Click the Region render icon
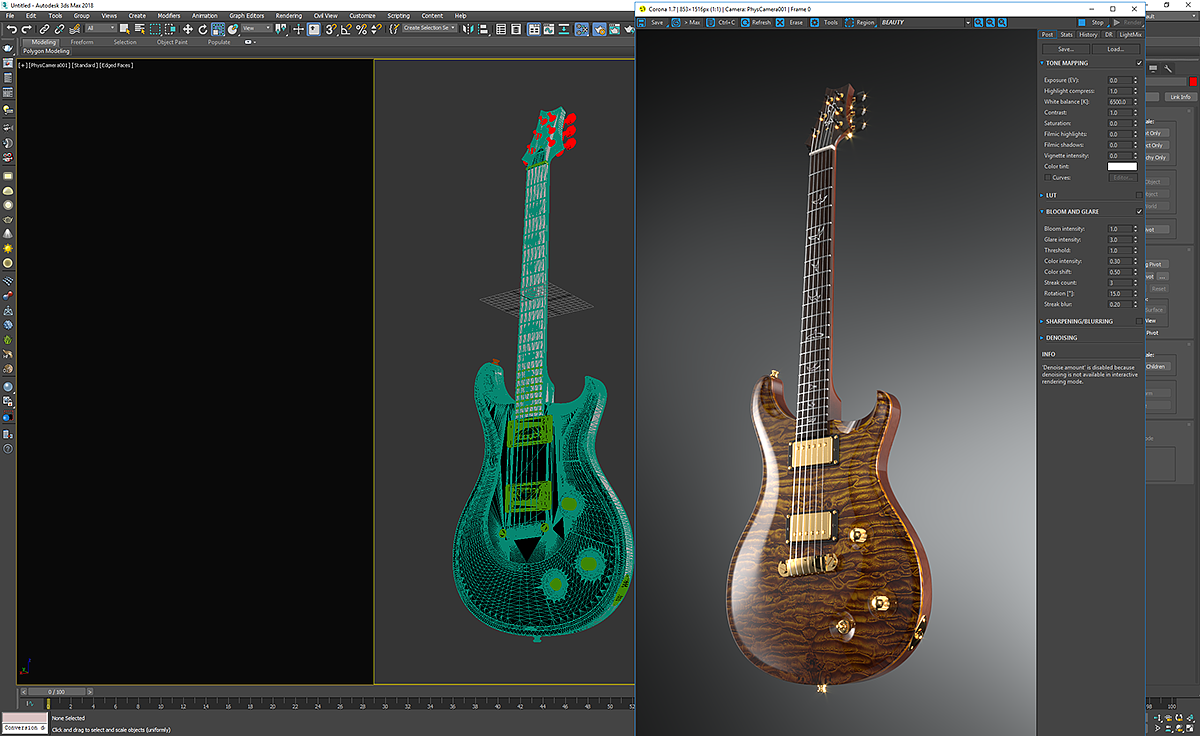 (850, 22)
